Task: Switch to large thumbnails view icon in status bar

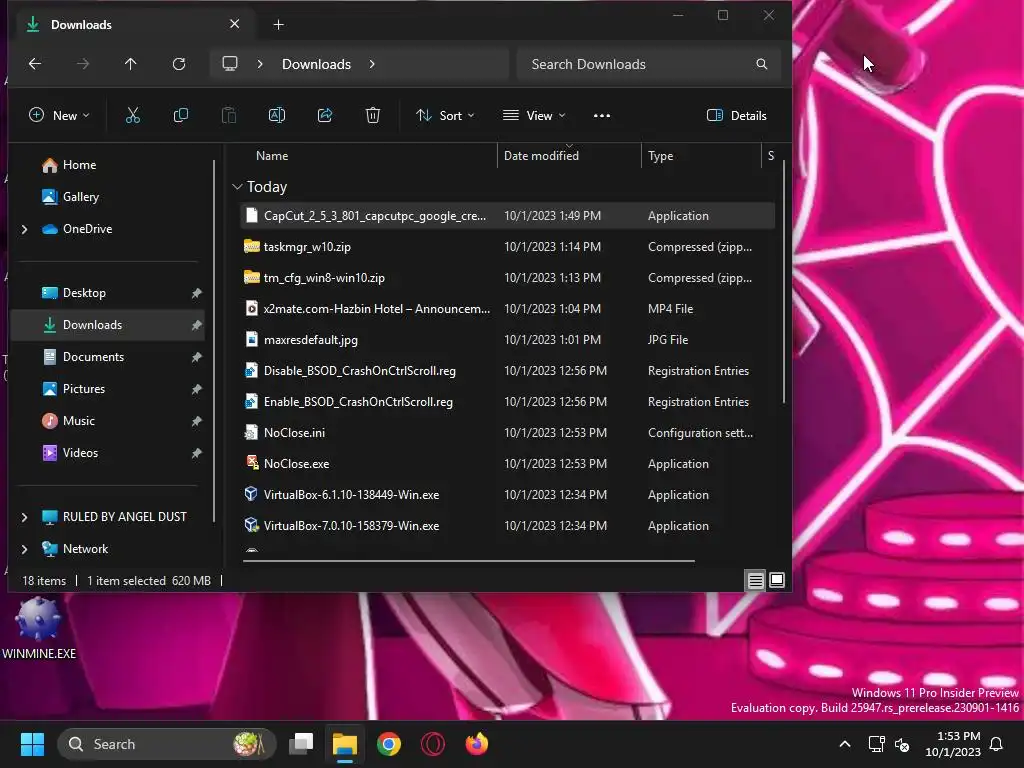Action: coord(776,580)
